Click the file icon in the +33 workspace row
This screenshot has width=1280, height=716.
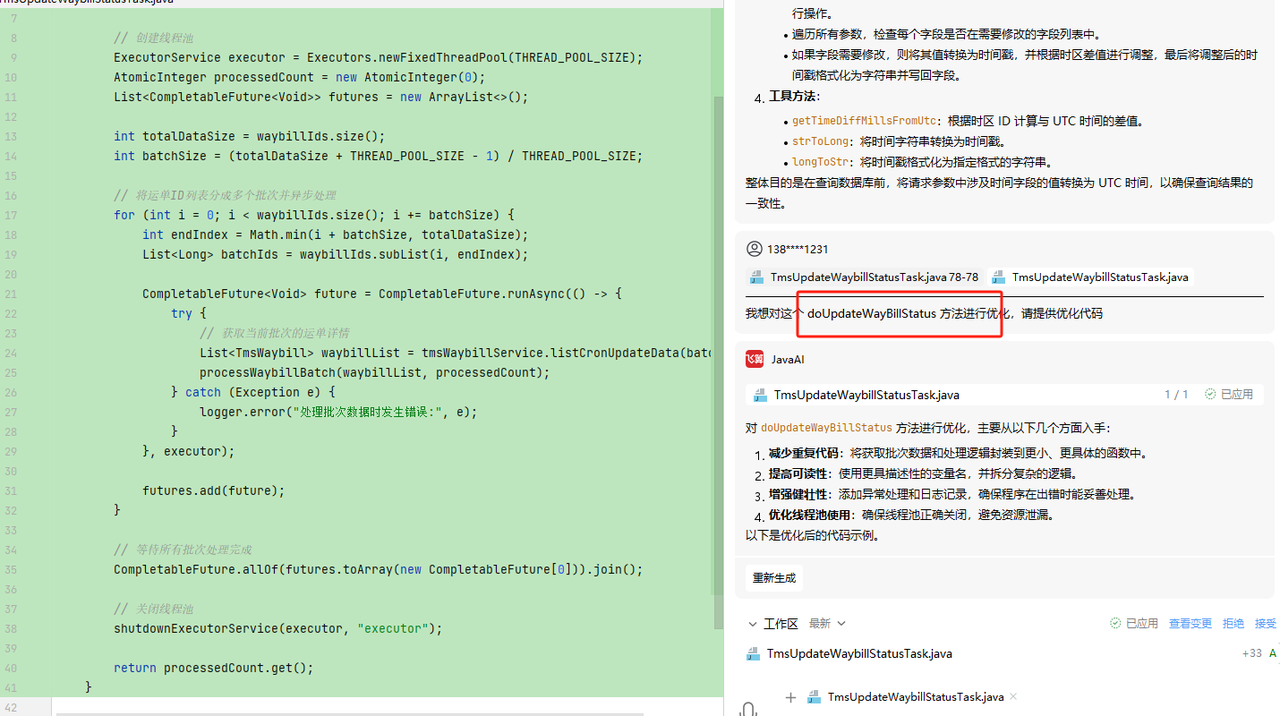coord(754,654)
